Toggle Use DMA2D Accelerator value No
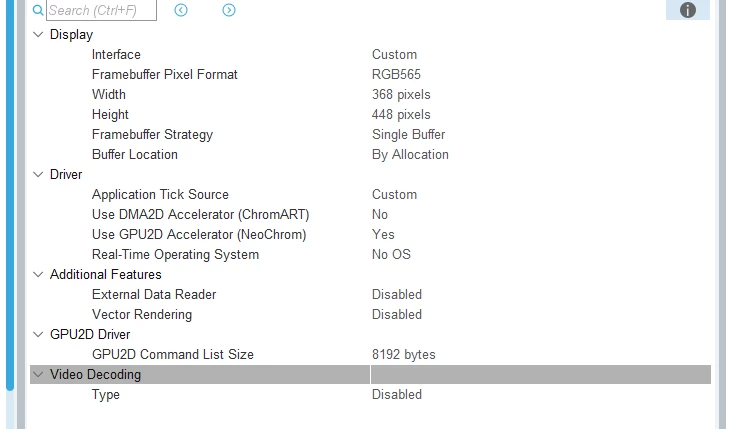This screenshot has height=429, width=750. coord(380,215)
